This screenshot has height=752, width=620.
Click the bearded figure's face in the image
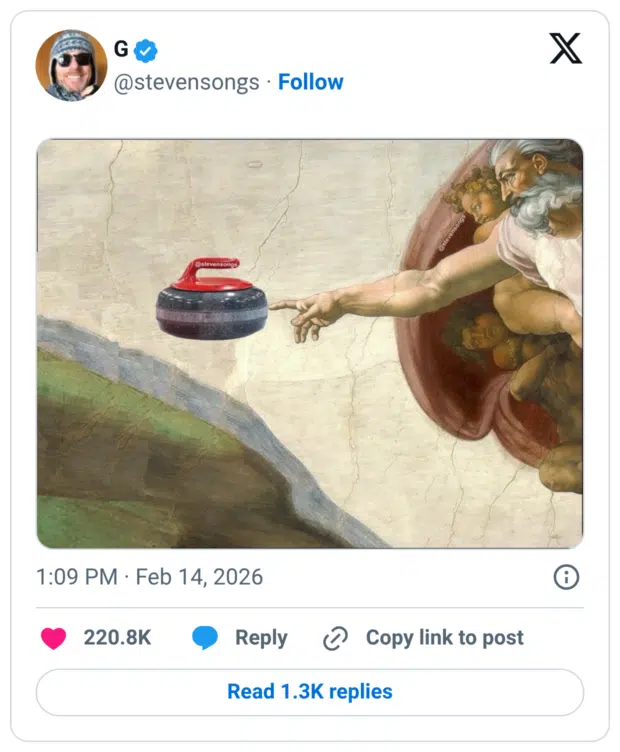(x=528, y=179)
